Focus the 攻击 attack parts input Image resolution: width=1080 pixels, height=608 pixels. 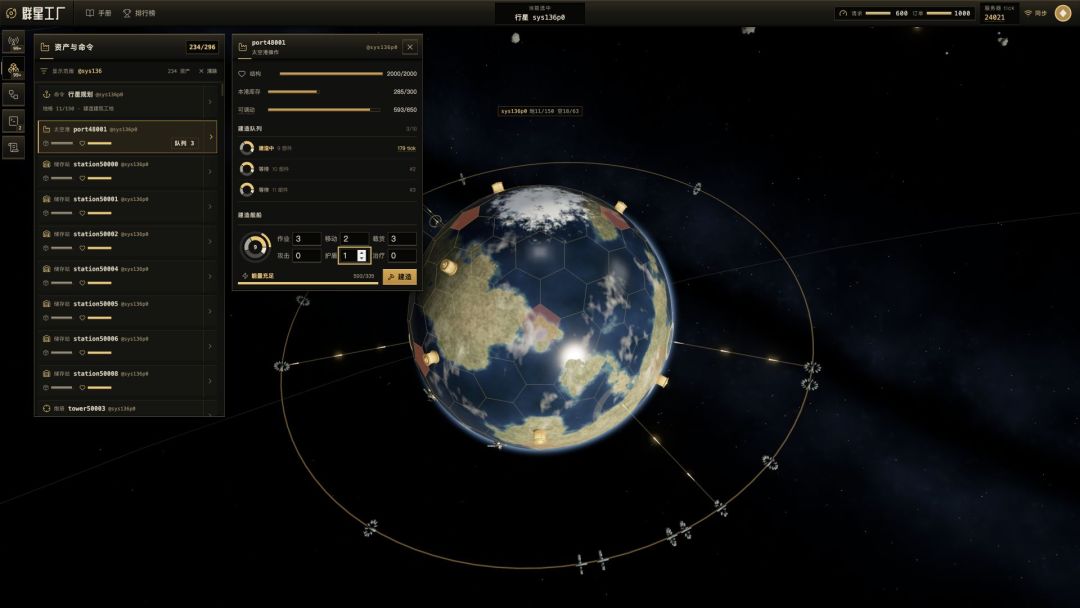[307, 255]
